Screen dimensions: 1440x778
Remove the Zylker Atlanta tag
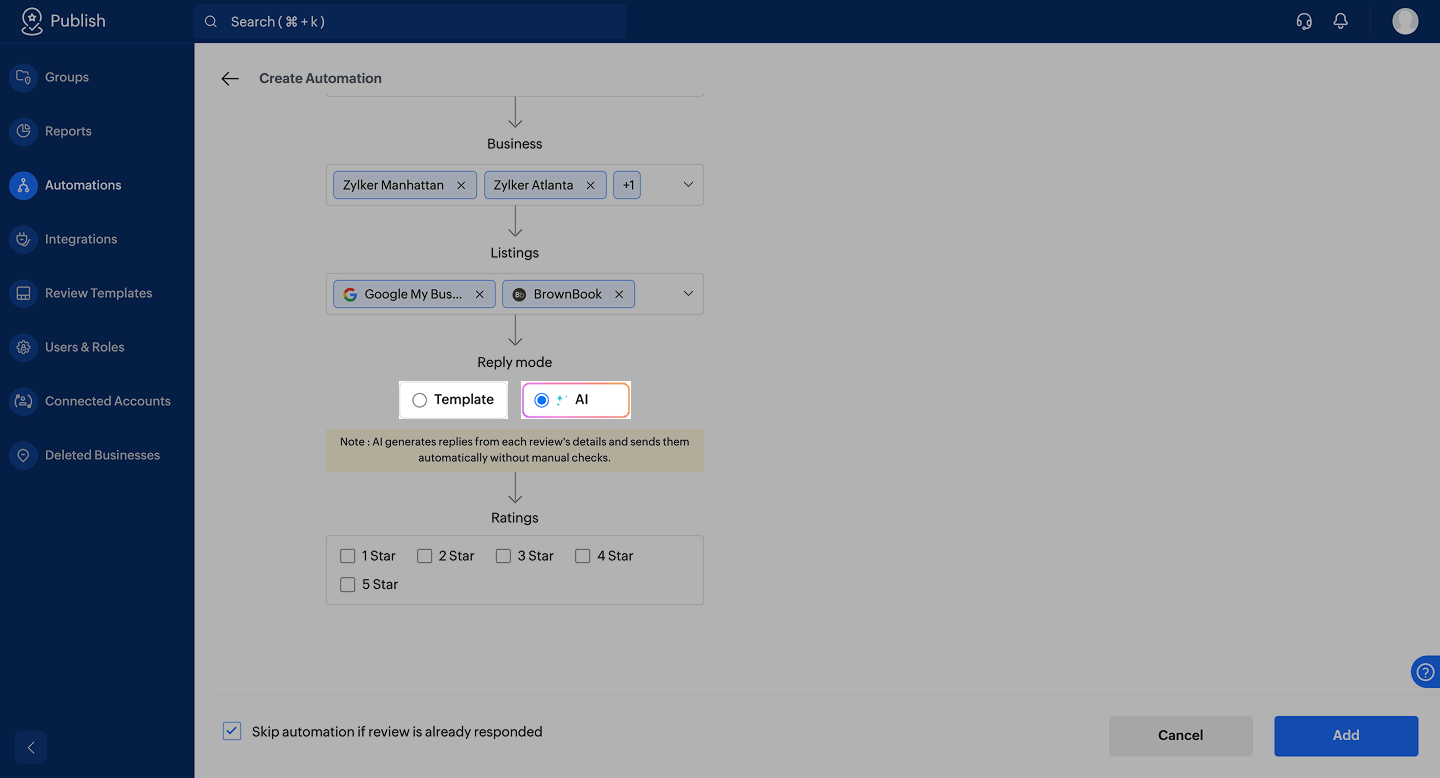tap(590, 185)
